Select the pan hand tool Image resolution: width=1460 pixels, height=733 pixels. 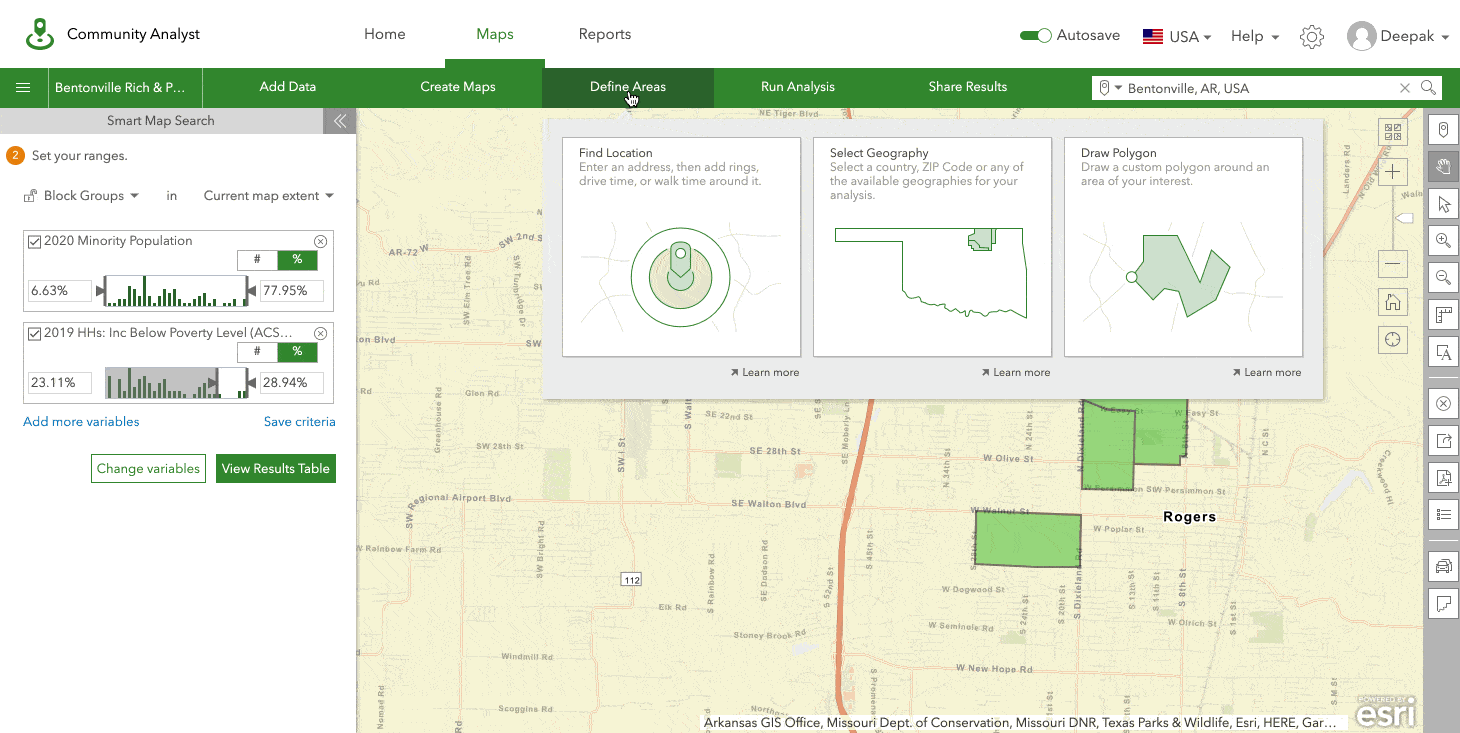pyautogui.click(x=1443, y=166)
